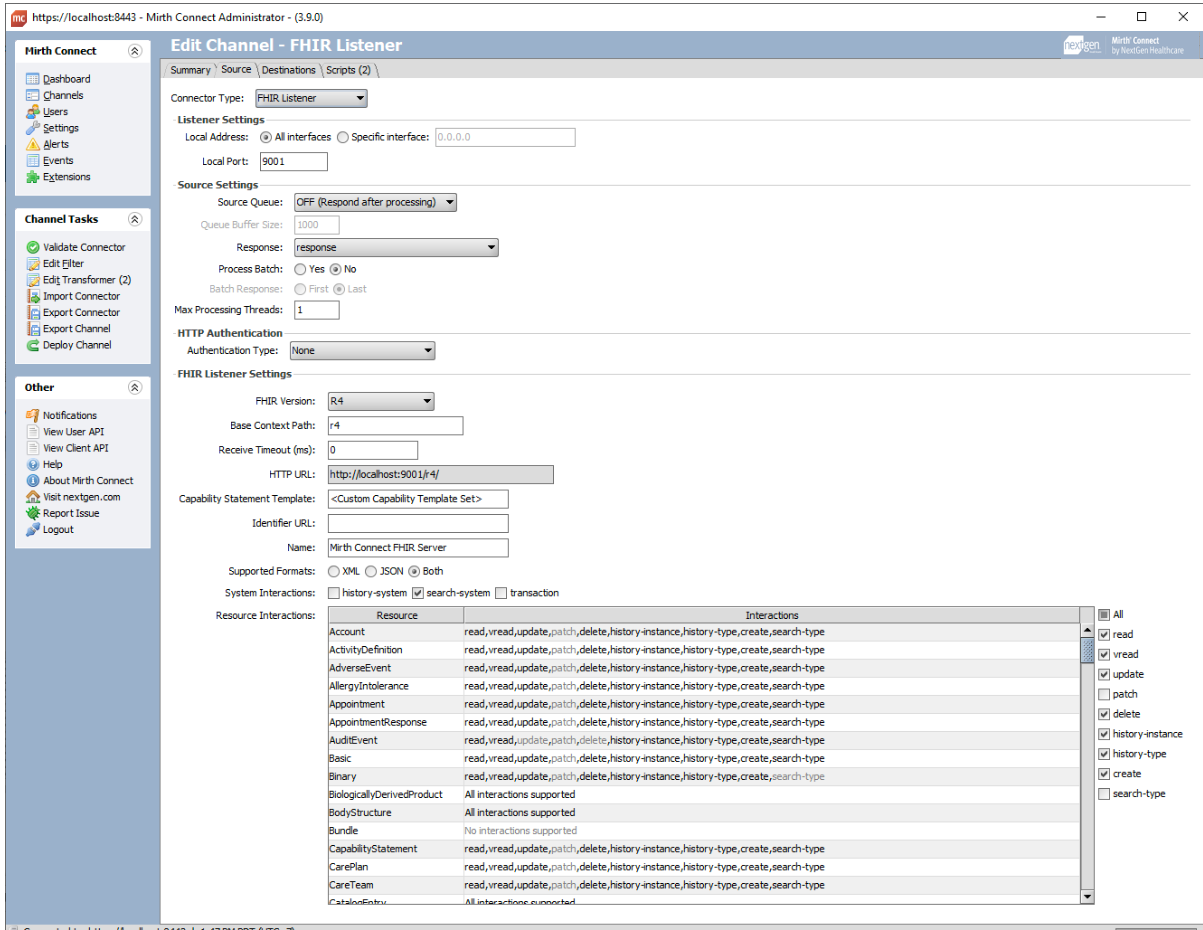Collapse the Channel Tasks panel

click(135, 219)
